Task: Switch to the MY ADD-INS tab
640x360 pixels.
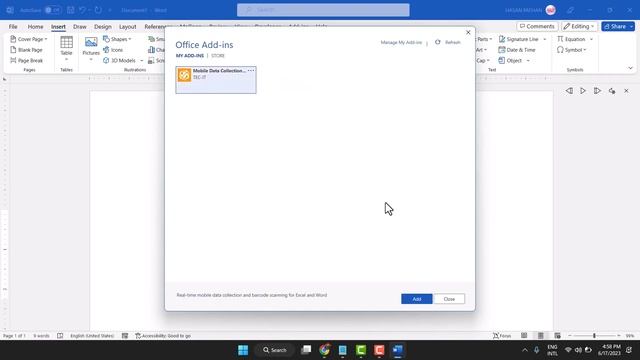Action: point(190,56)
